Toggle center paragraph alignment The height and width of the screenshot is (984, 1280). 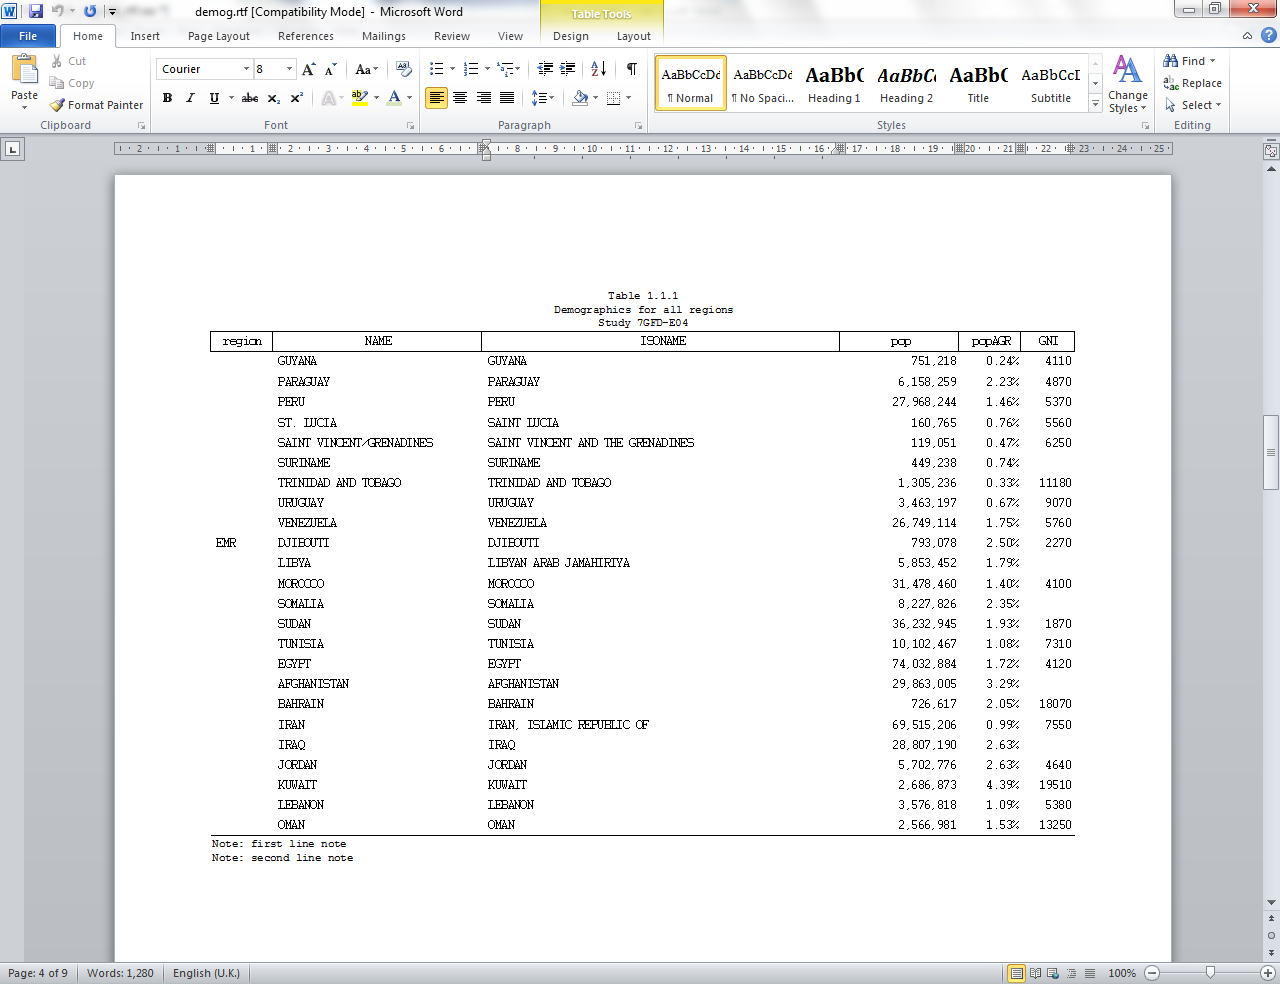[459, 96]
